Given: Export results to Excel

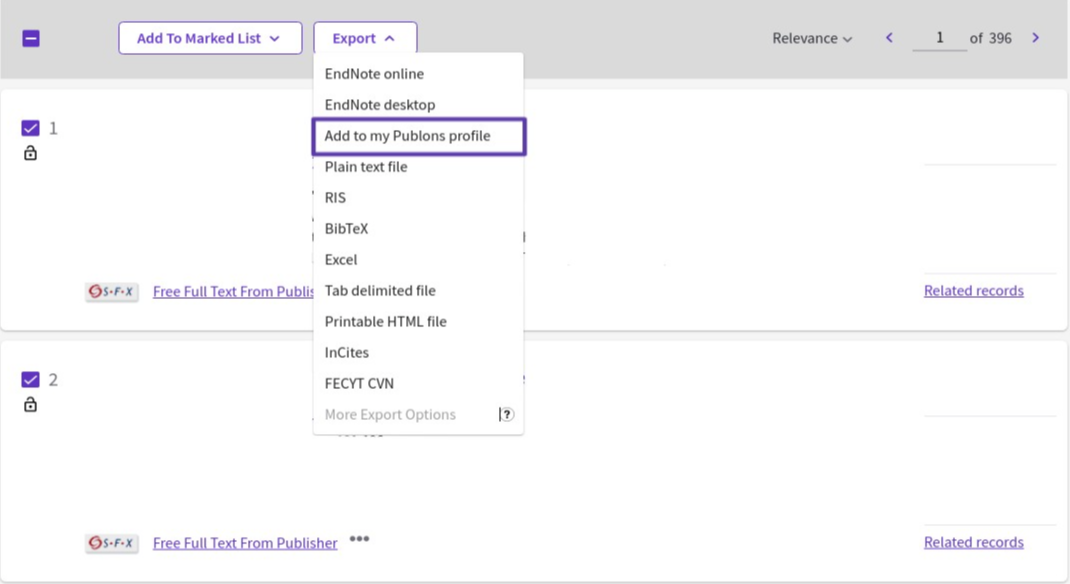Looking at the screenshot, I should pyautogui.click(x=418, y=259).
